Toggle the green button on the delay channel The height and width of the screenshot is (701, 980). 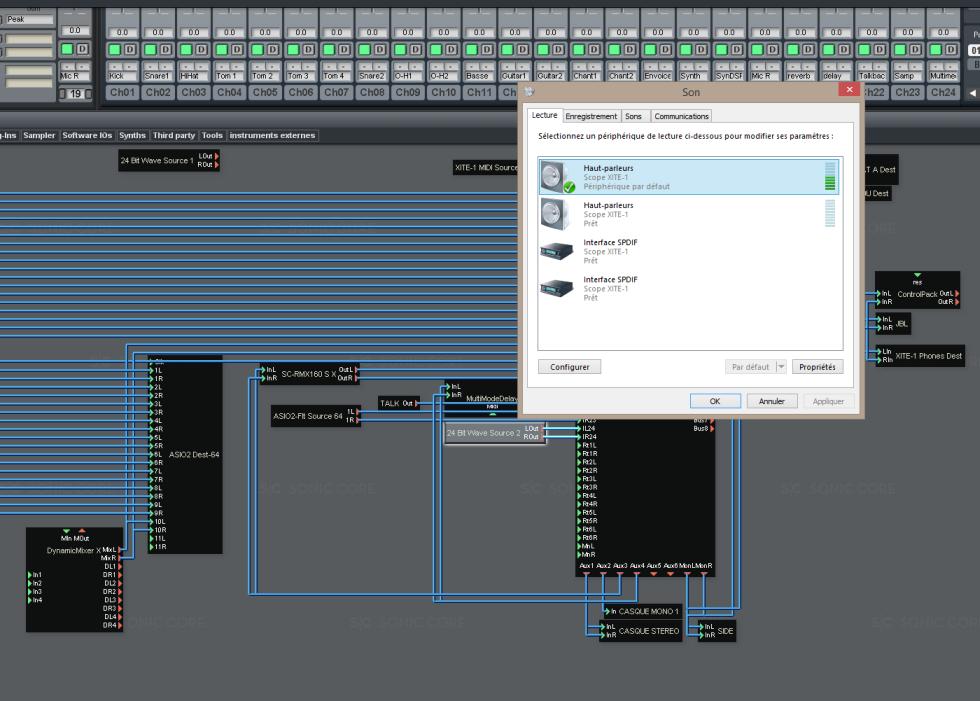click(829, 49)
